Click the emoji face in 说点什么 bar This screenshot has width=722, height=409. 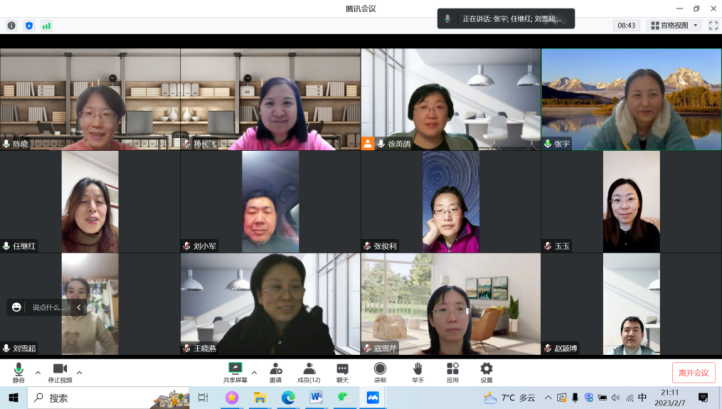click(17, 307)
